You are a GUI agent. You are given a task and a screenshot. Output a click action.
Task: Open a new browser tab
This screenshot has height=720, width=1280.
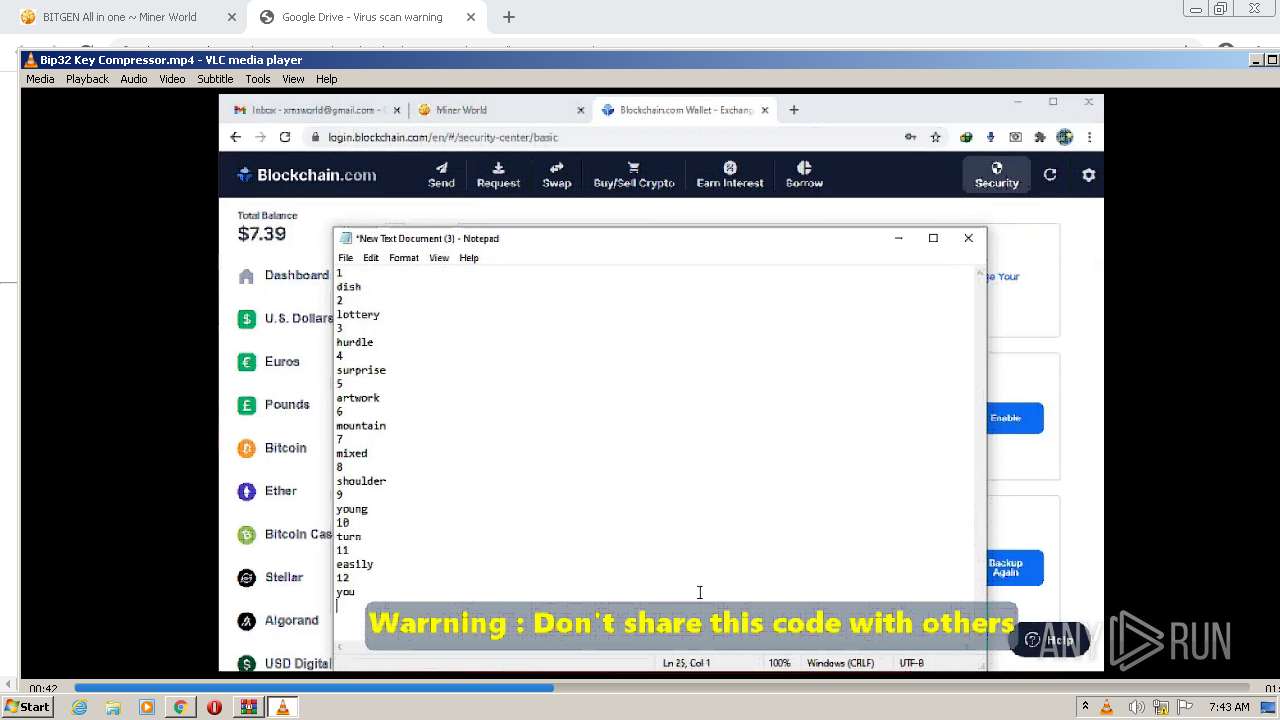pyautogui.click(x=509, y=17)
